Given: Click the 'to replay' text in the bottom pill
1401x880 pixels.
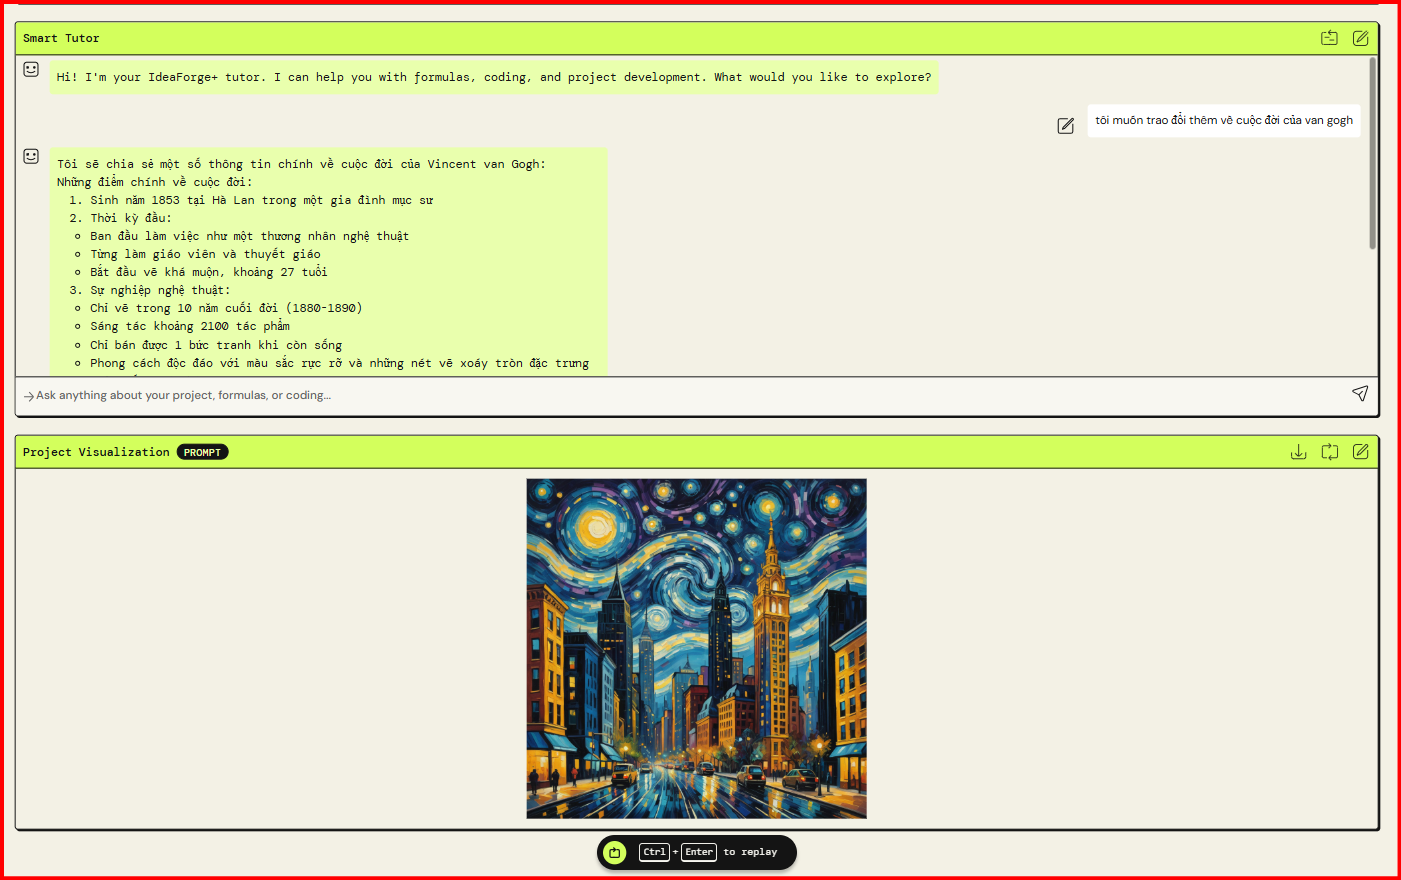Looking at the screenshot, I should point(750,852).
